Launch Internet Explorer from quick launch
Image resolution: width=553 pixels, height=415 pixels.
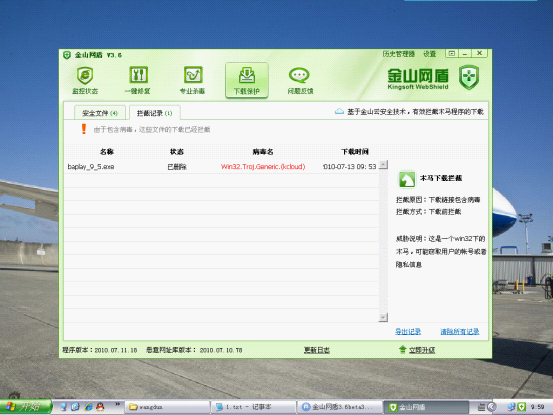(x=88, y=407)
